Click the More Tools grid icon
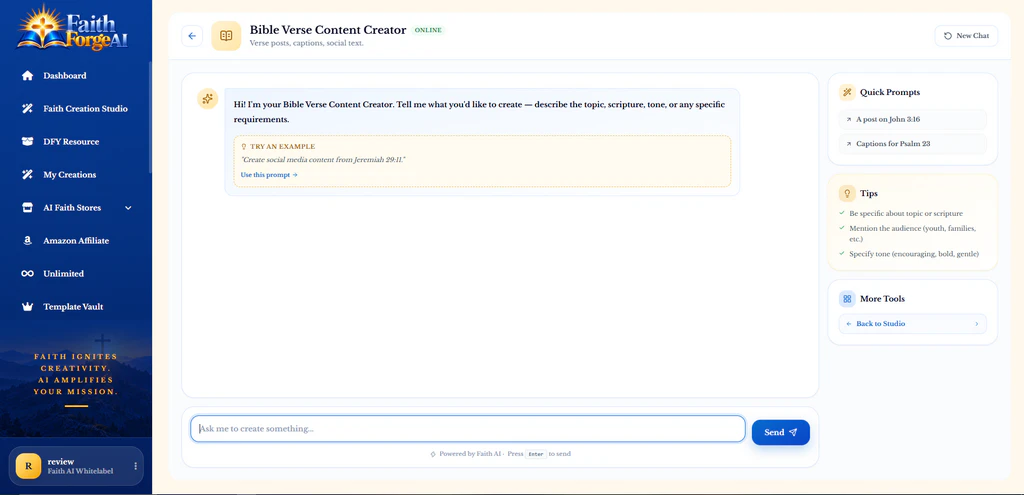The height and width of the screenshot is (495, 1024). pos(847,298)
